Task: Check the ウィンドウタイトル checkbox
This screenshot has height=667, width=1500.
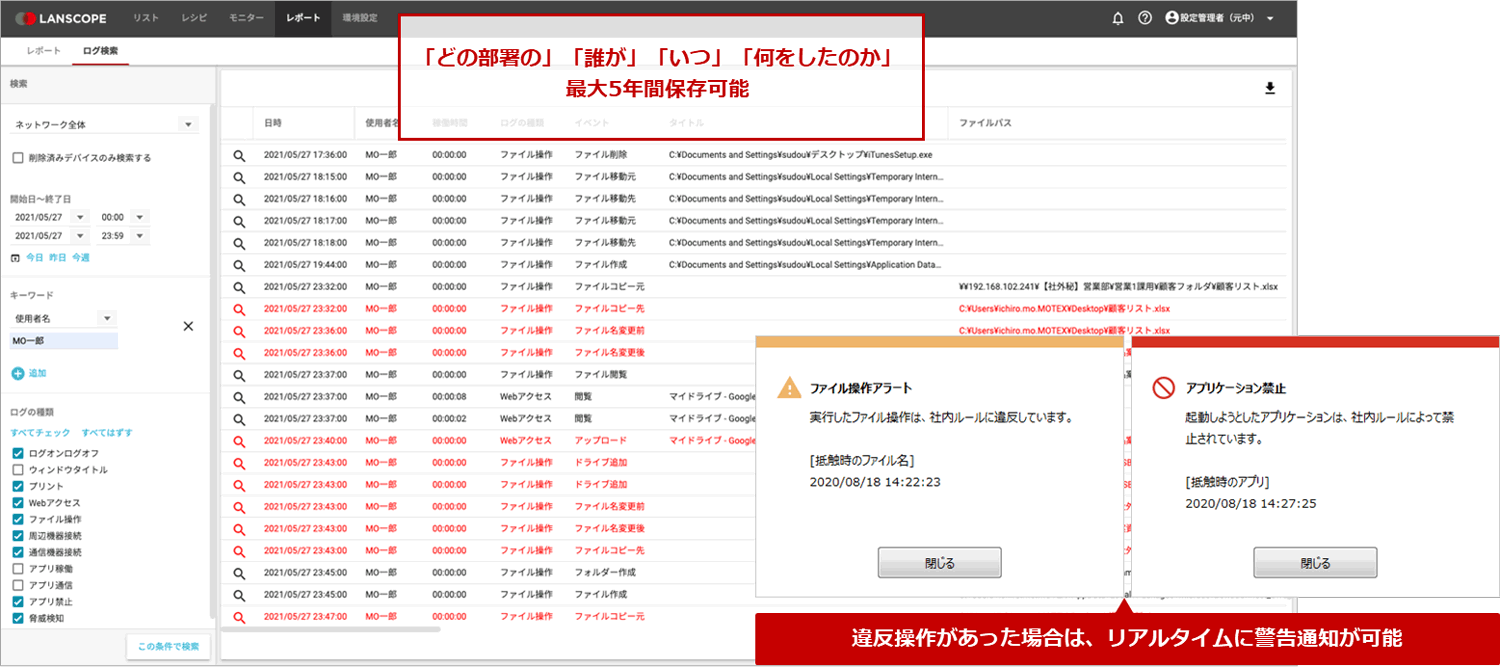Action: pos(17,470)
